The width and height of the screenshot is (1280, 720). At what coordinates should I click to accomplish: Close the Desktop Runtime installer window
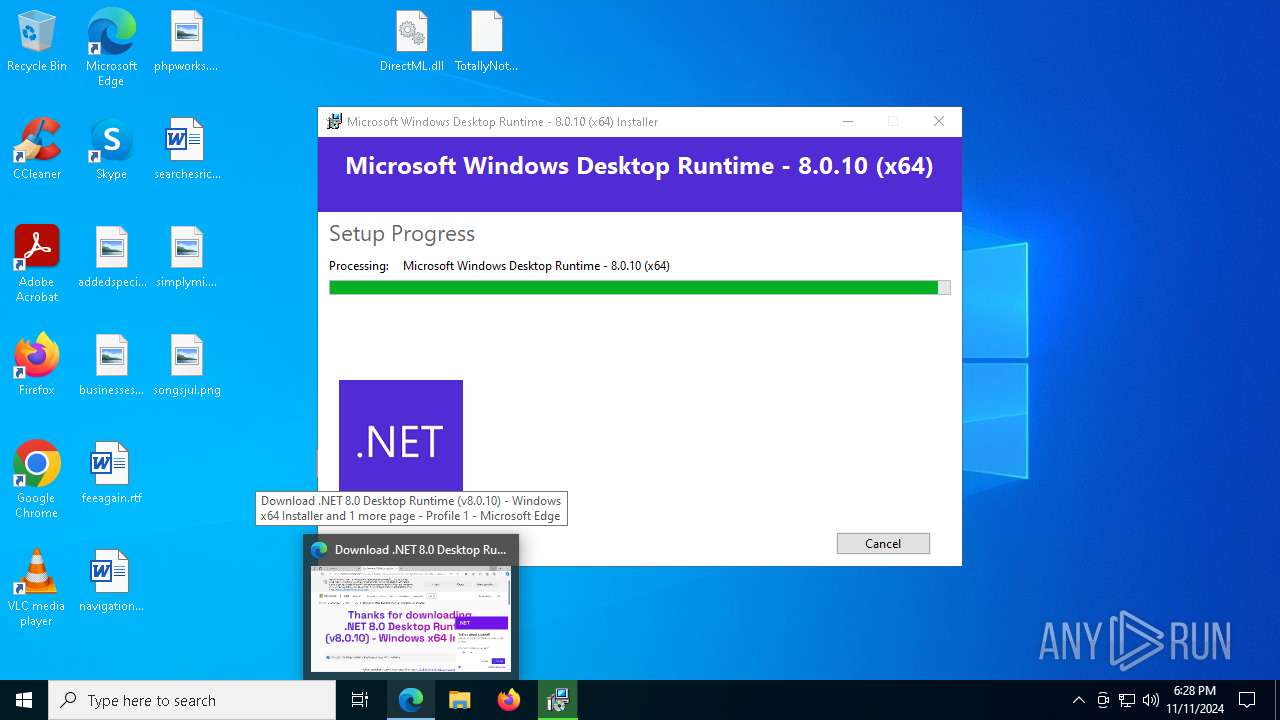tap(939, 121)
